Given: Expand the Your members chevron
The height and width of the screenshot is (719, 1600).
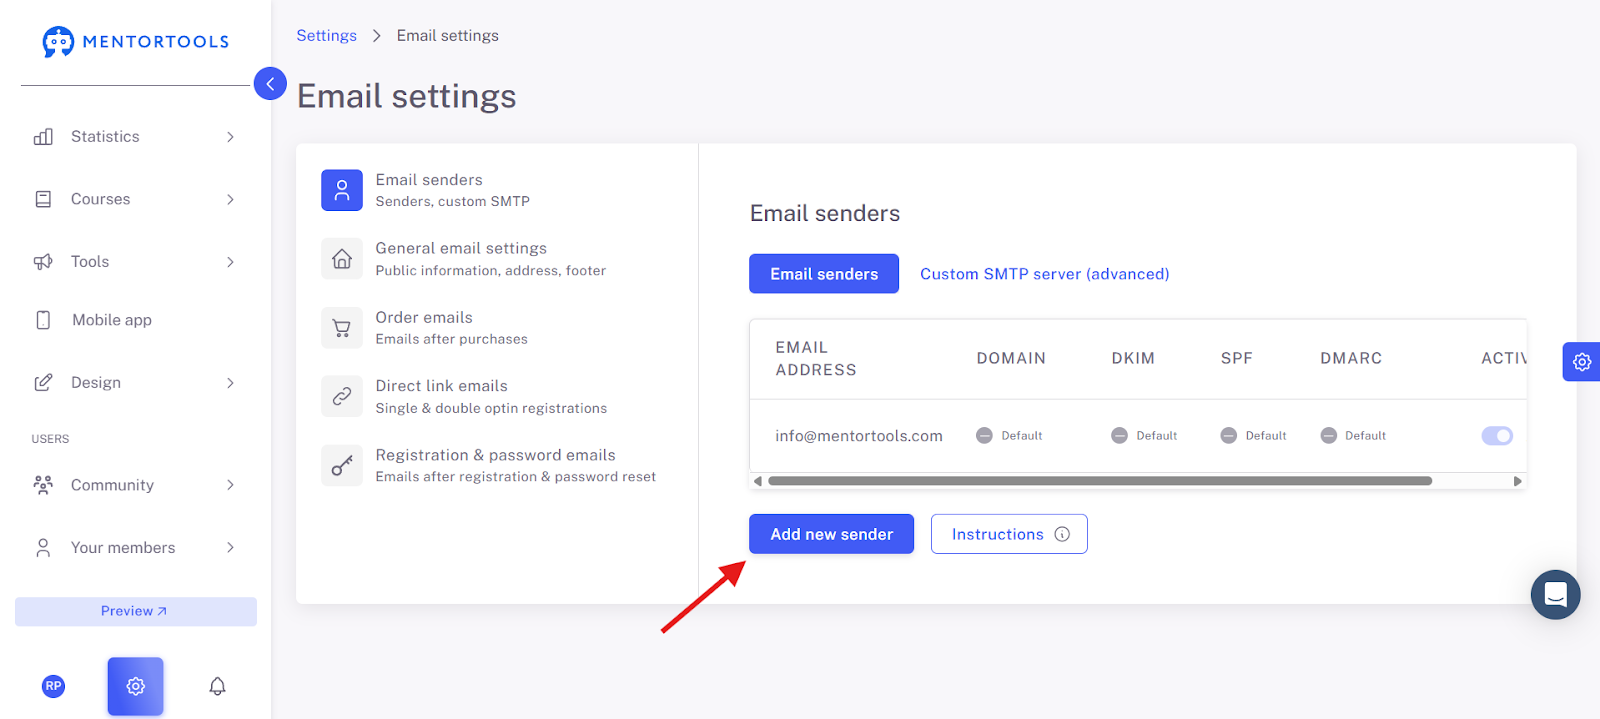Looking at the screenshot, I should 230,548.
